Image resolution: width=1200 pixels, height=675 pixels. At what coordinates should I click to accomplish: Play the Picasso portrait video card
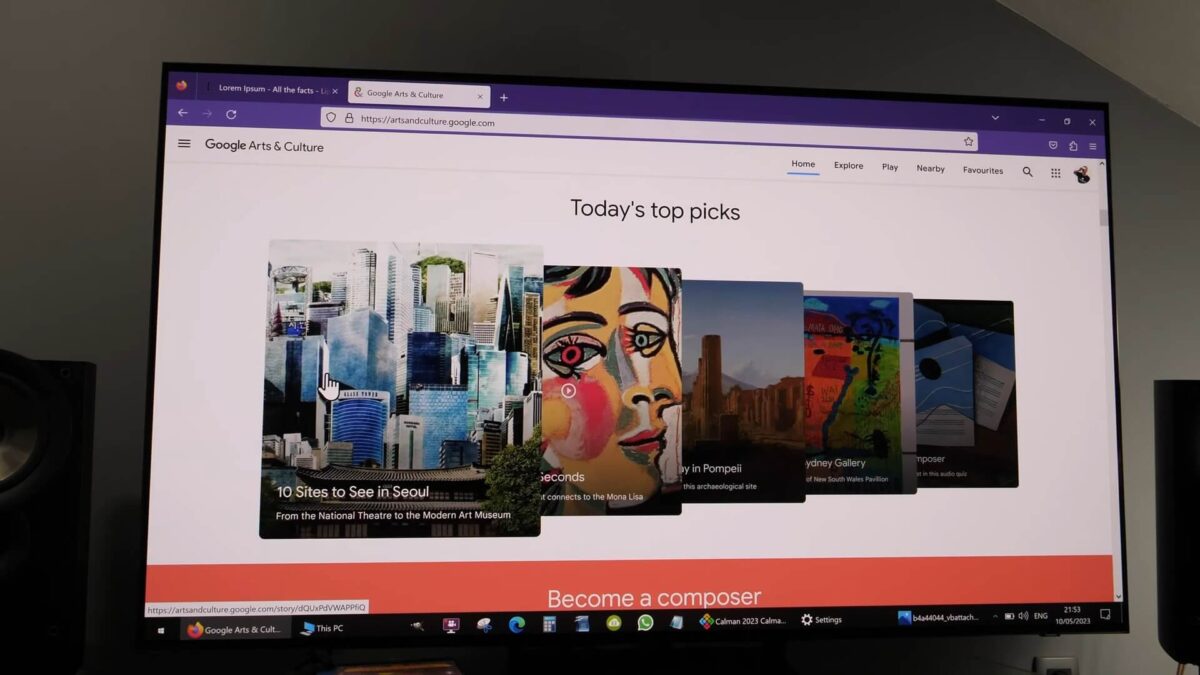click(x=568, y=391)
